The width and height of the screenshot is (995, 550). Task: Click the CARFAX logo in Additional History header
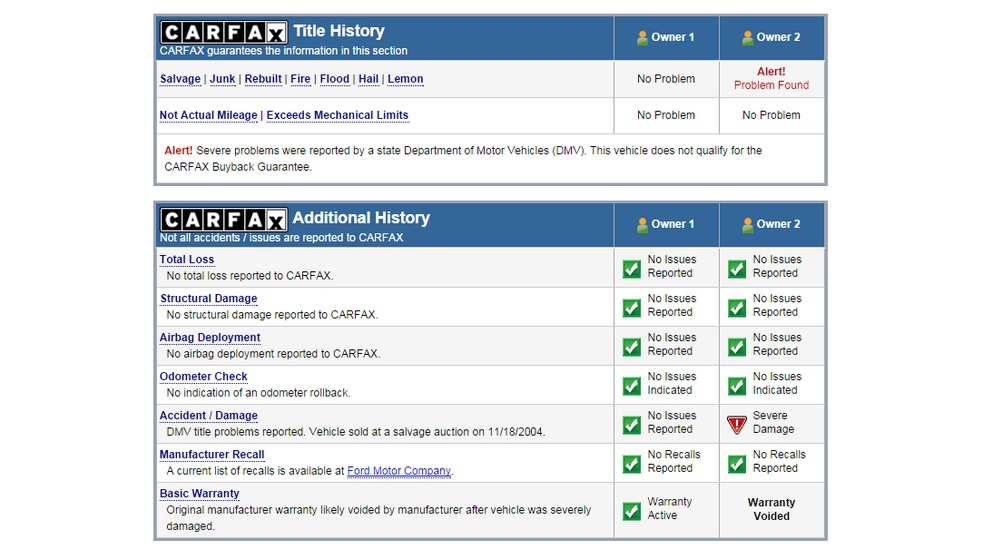pos(223,219)
